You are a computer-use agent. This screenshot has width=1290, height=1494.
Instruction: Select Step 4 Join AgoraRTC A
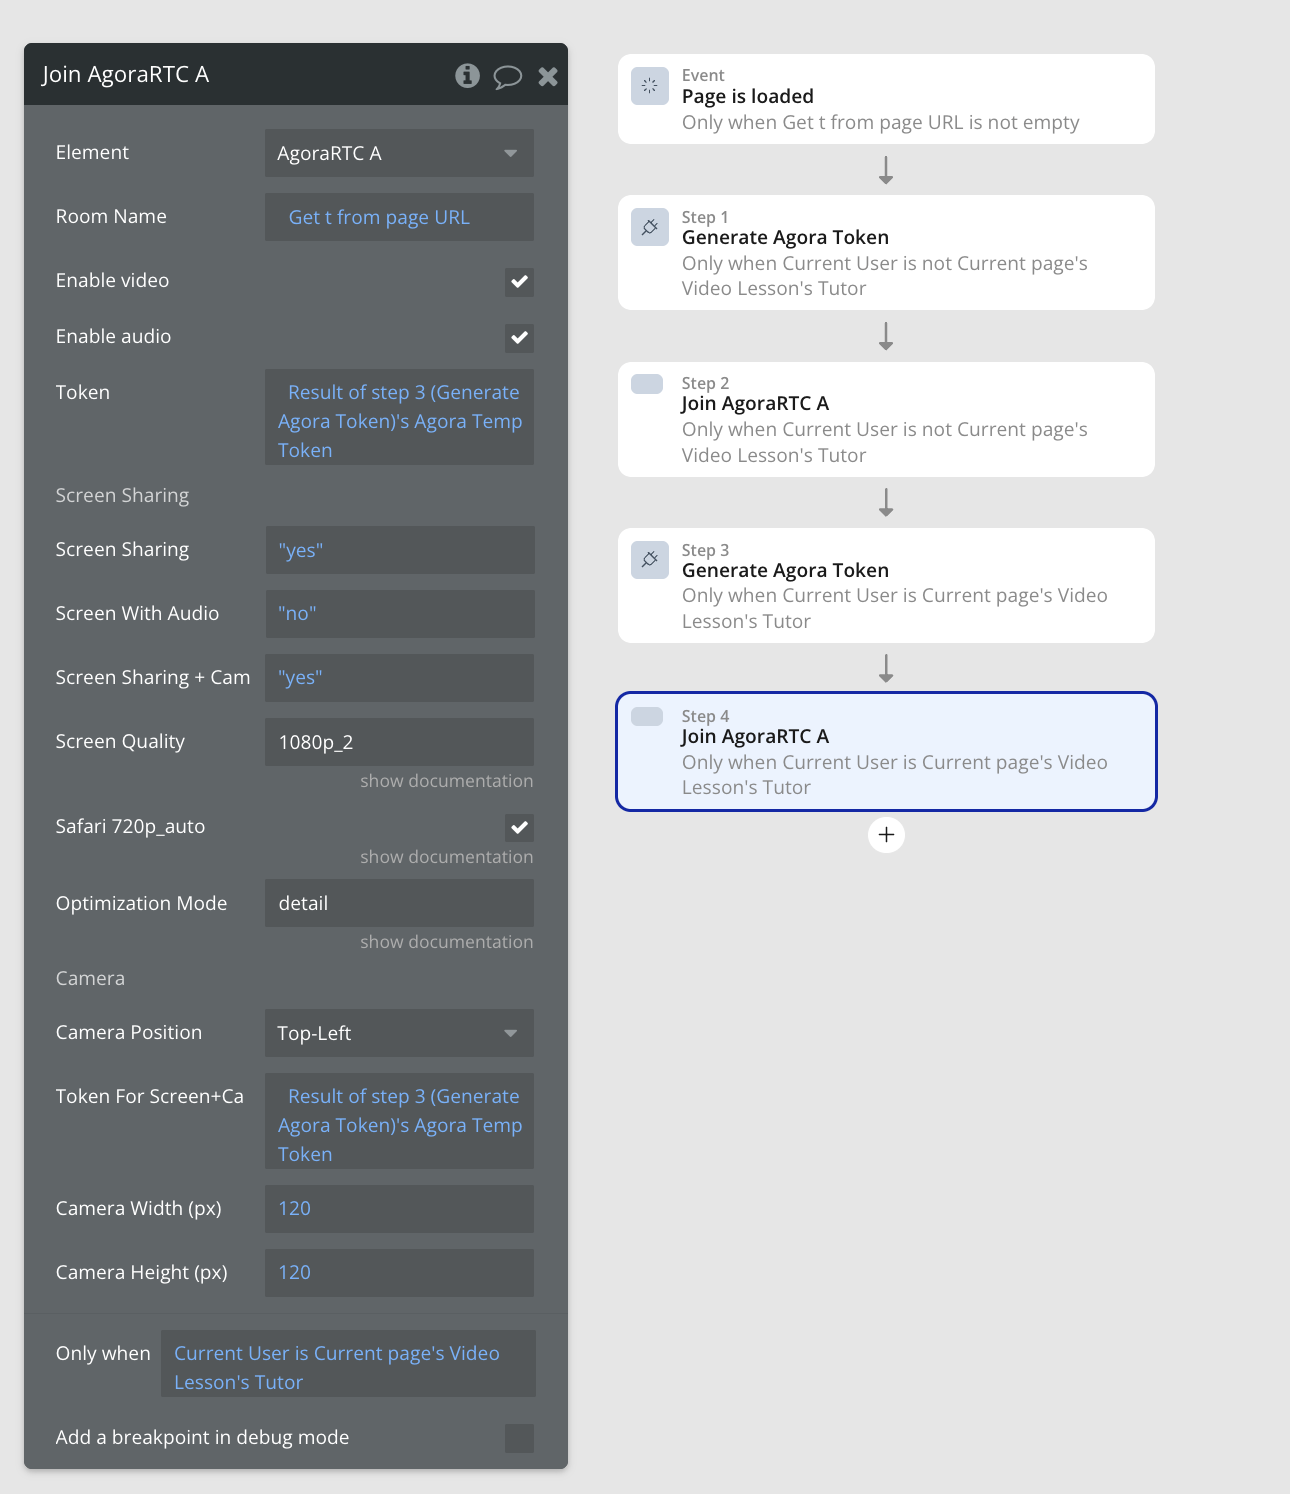tap(886, 751)
